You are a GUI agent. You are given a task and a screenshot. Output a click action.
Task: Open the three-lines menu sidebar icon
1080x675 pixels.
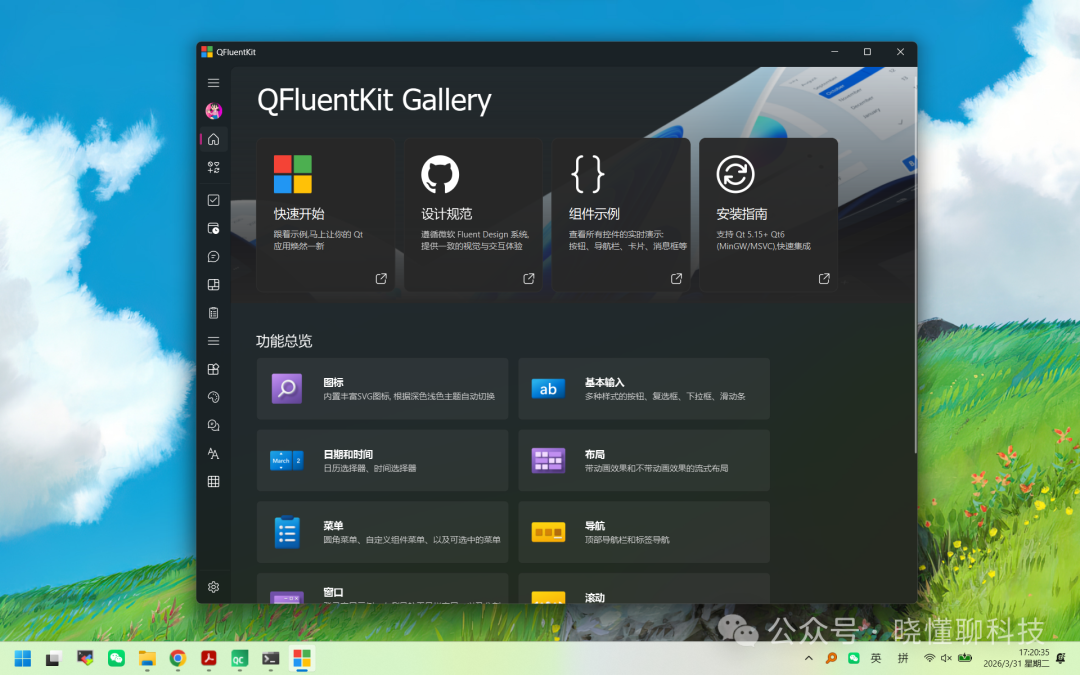(x=214, y=341)
